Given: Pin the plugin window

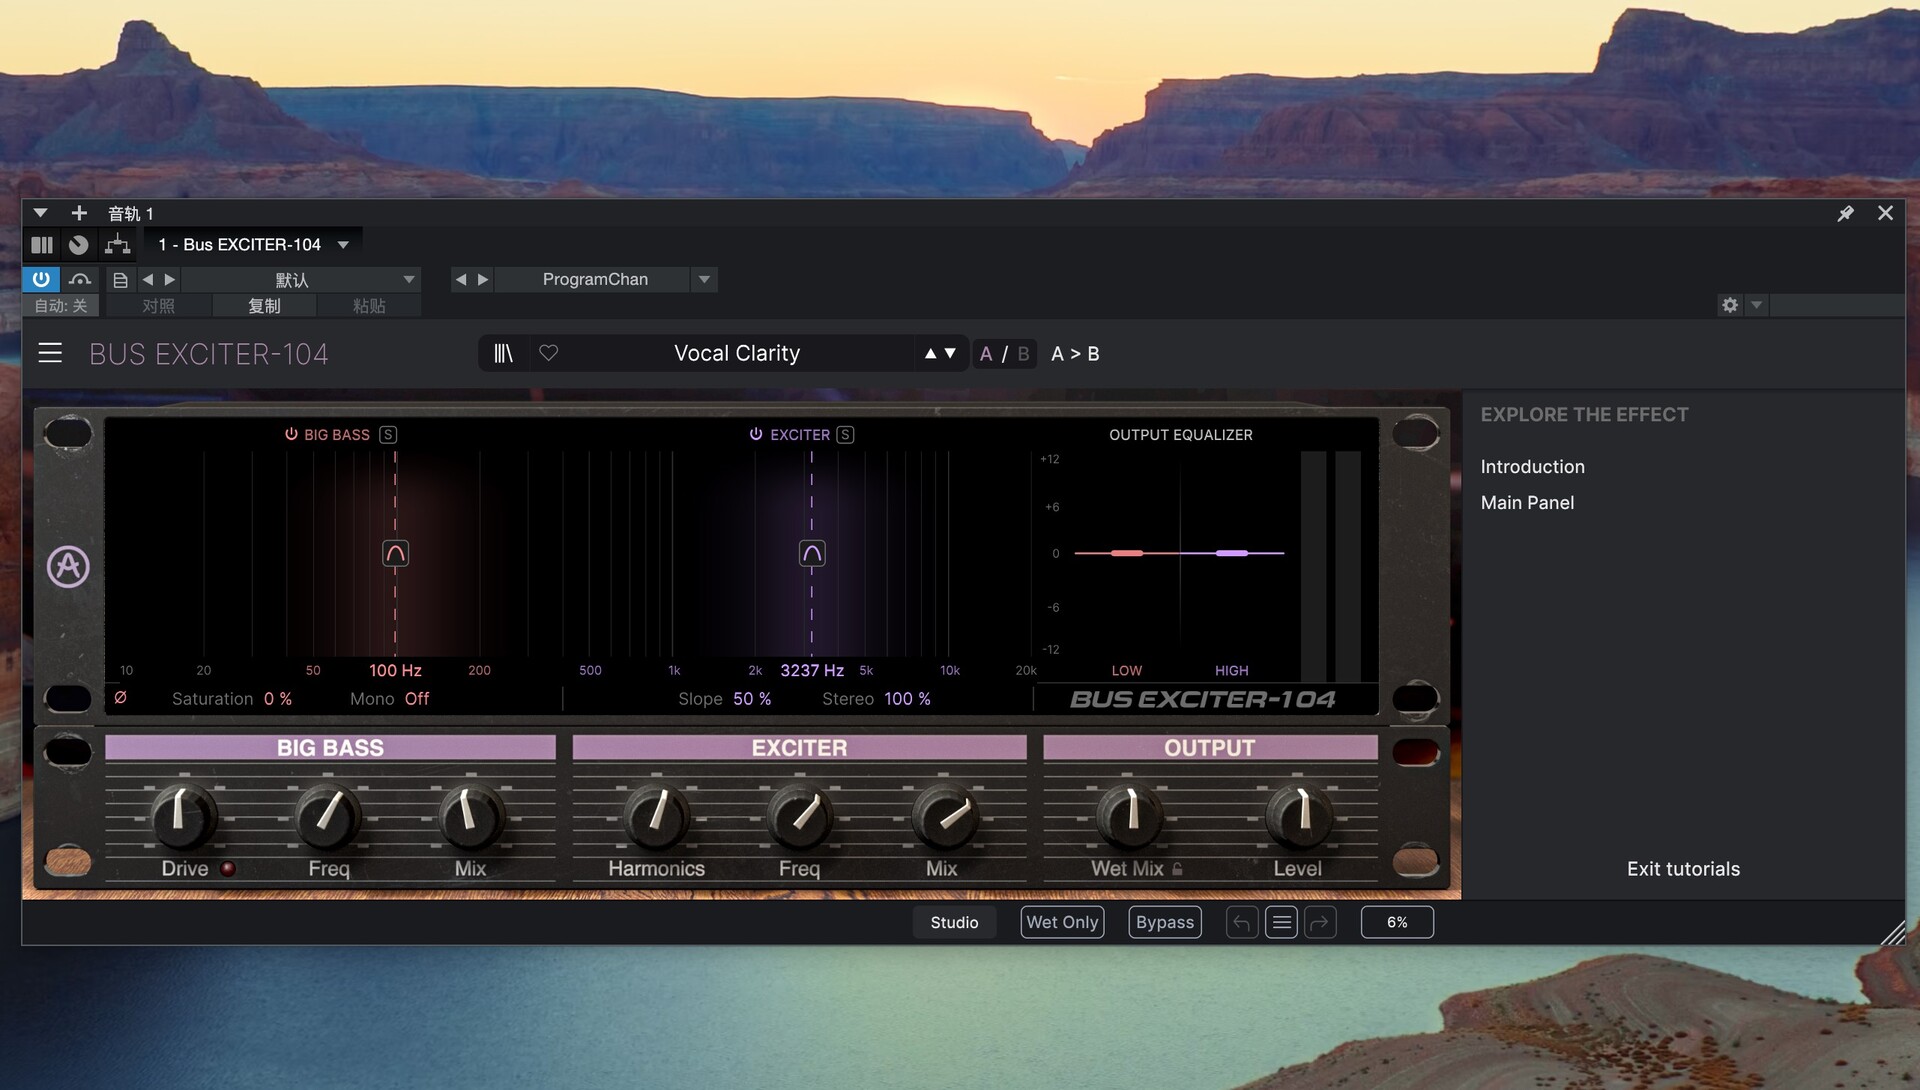Looking at the screenshot, I should [x=1846, y=213].
